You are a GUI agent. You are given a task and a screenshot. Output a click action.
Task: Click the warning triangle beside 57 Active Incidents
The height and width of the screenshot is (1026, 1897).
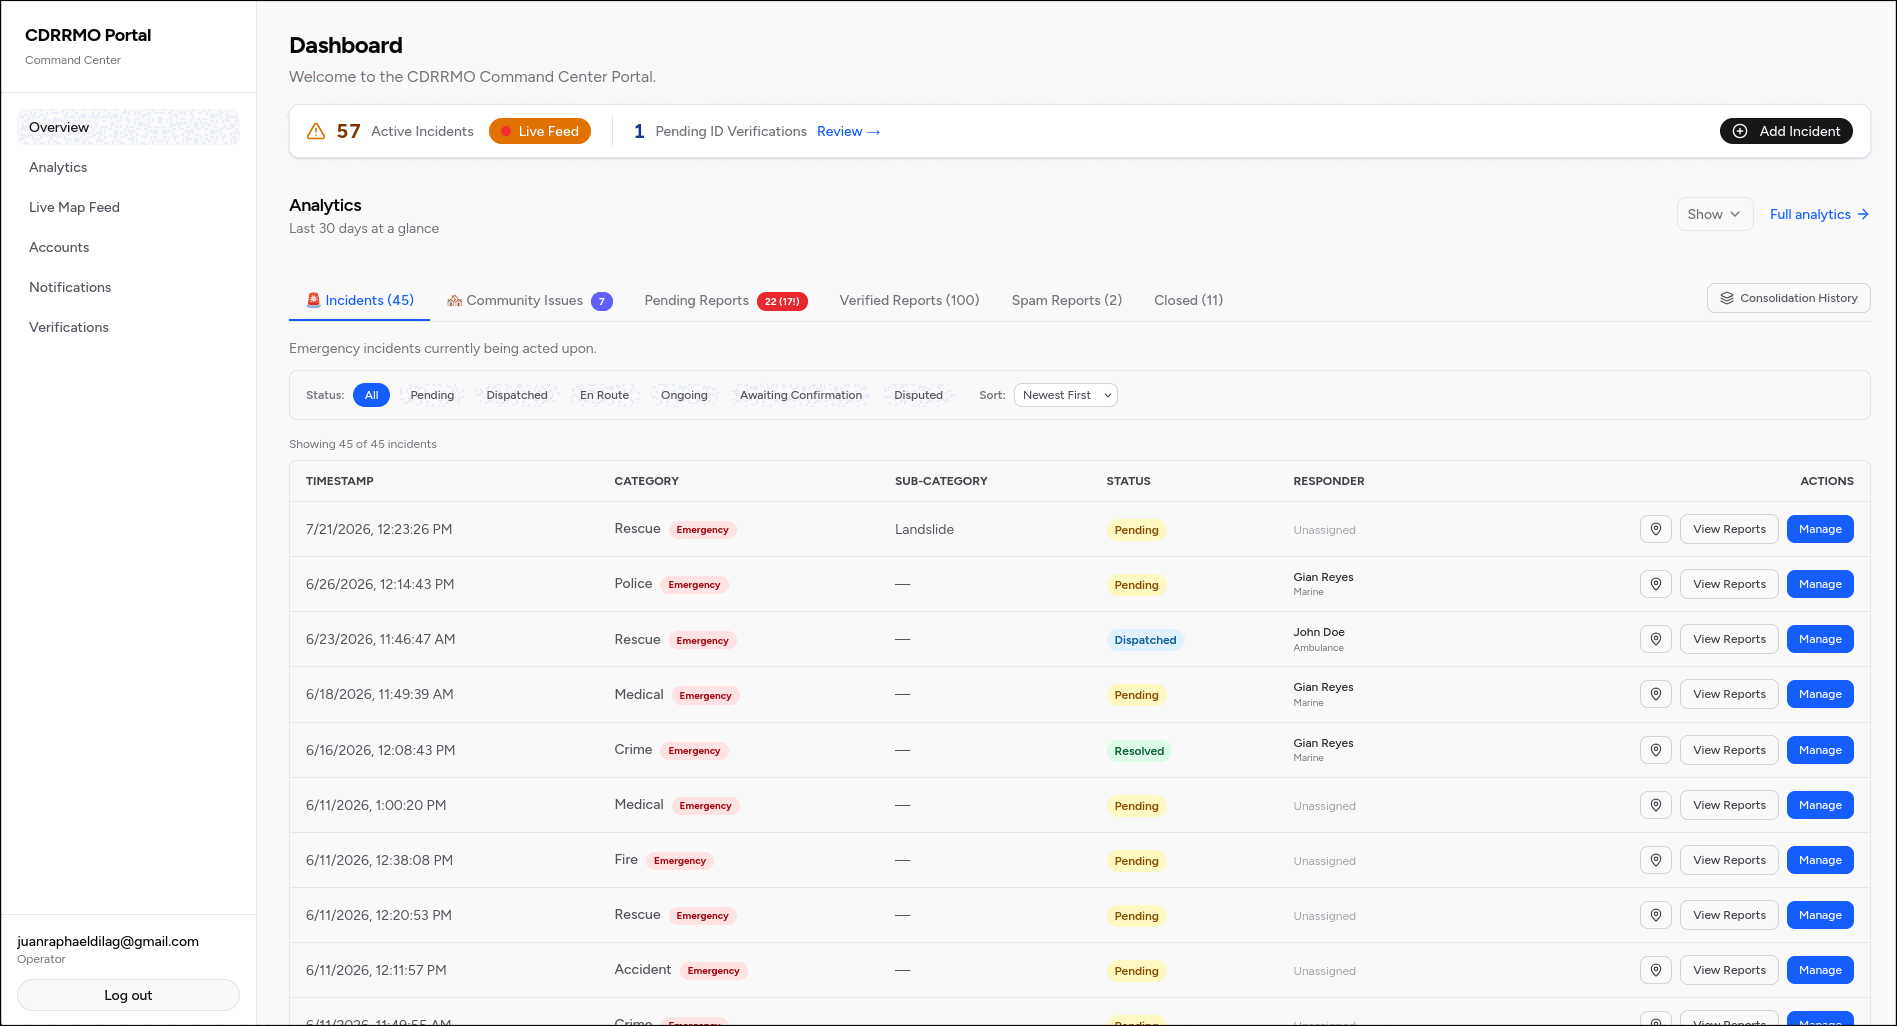tap(316, 131)
